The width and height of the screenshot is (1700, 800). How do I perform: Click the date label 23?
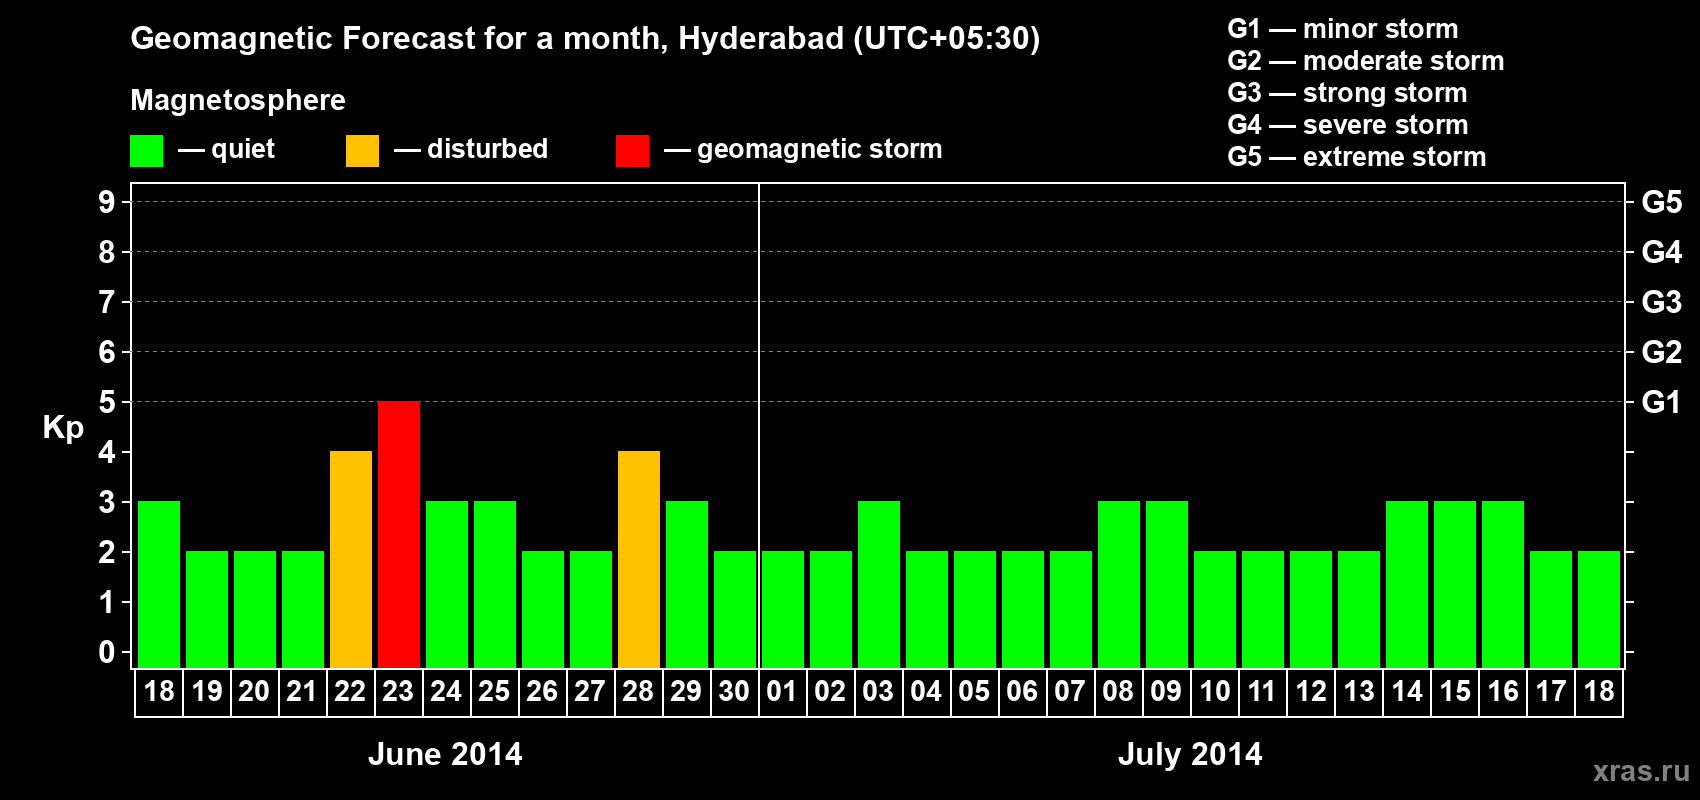coord(398,691)
